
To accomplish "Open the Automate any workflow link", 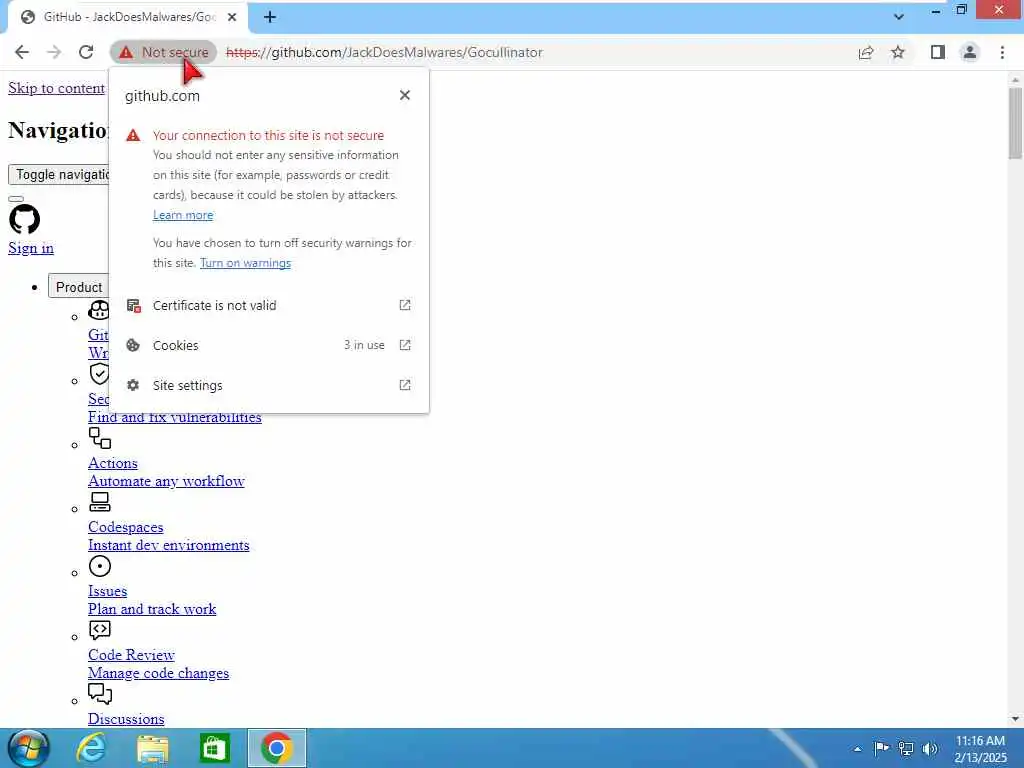I will tap(166, 481).
